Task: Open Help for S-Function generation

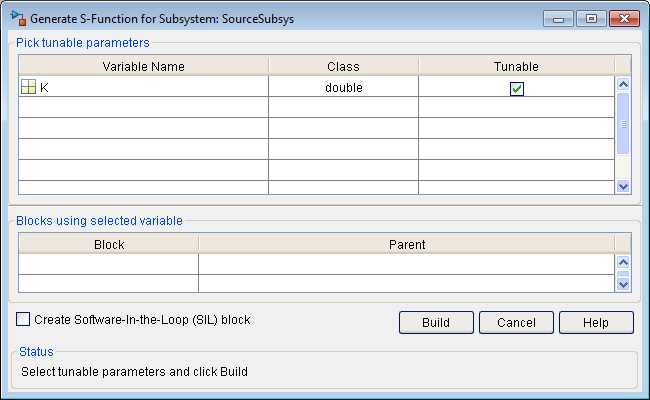Action: (596, 323)
